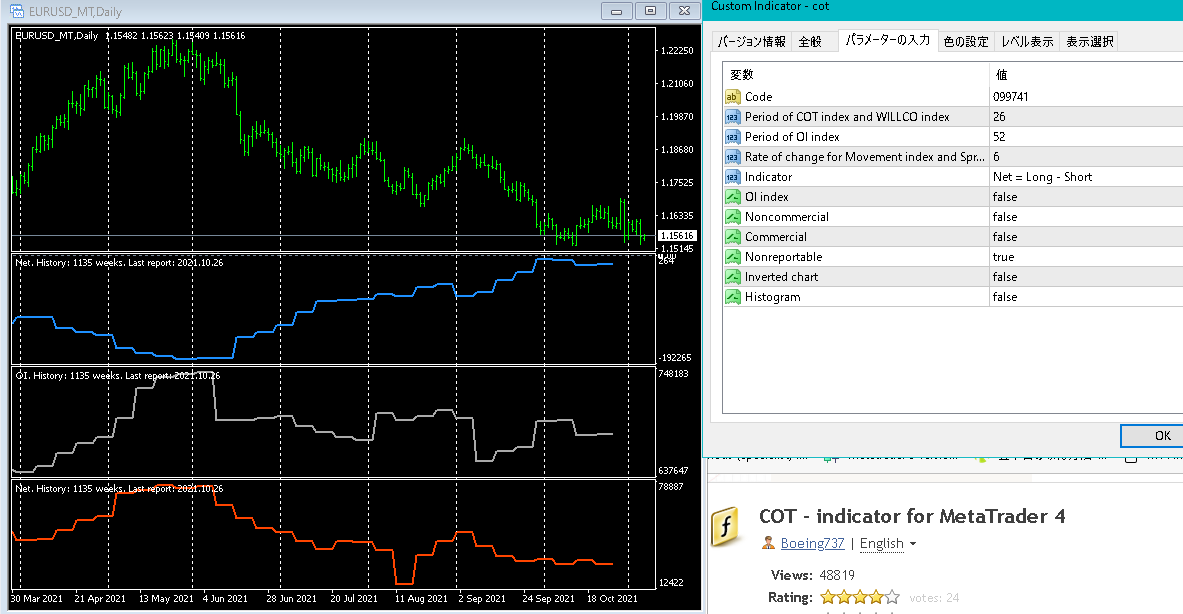The width and height of the screenshot is (1183, 614).
Task: Open the 表示選択 tab
Action: pos(1089,41)
